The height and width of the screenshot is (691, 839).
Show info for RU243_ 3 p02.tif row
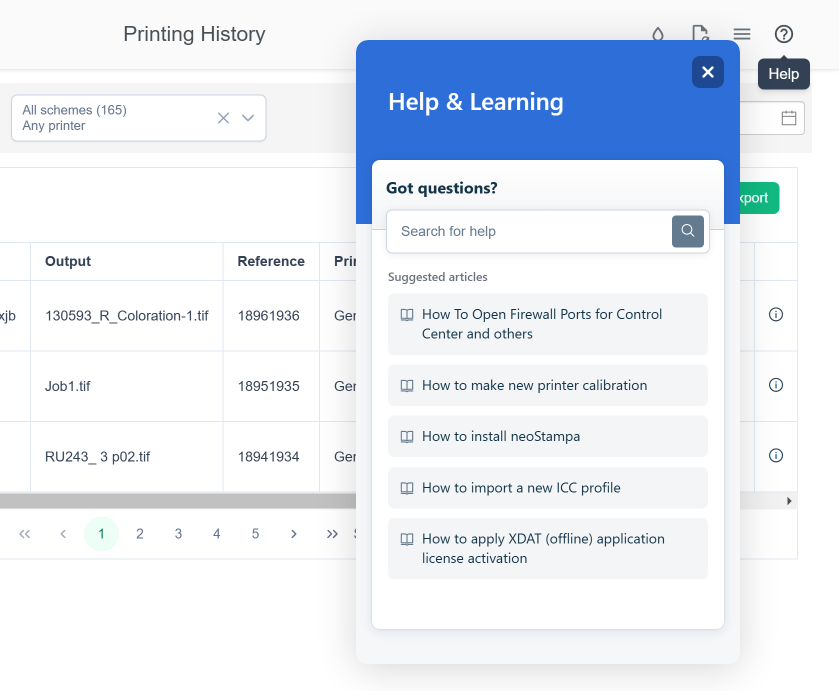click(775, 455)
